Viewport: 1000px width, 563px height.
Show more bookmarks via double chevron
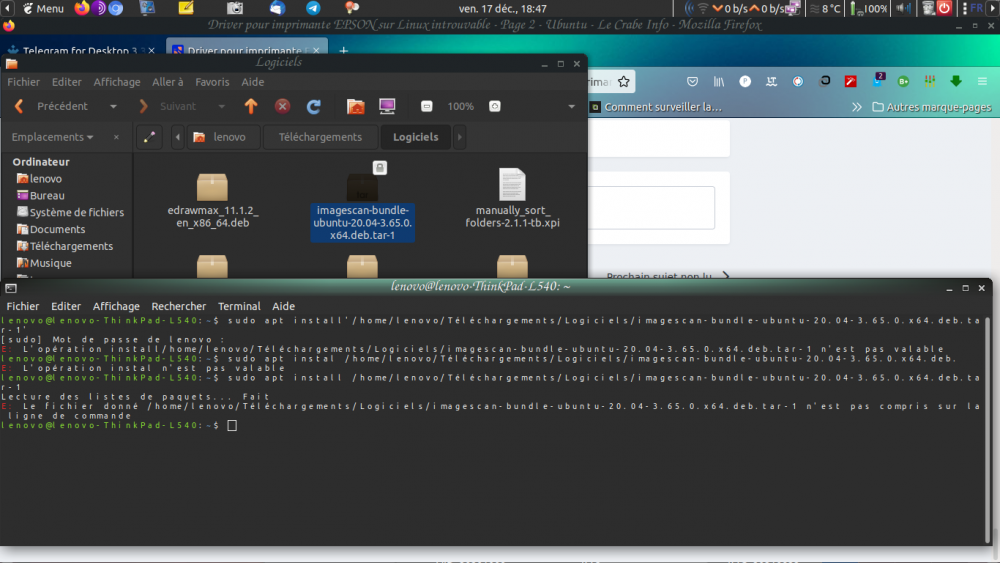pos(857,107)
